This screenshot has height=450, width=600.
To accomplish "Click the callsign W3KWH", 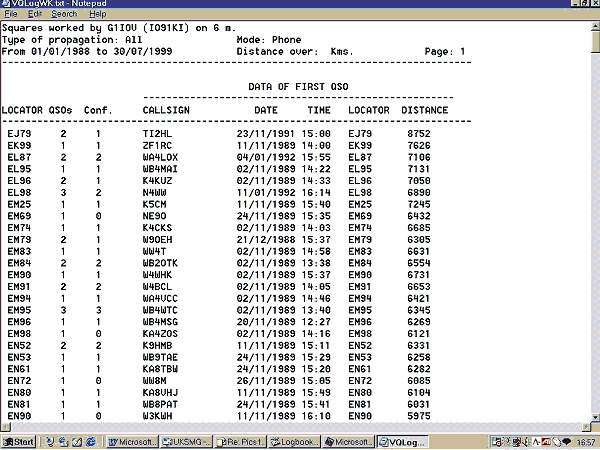I will pos(157,416).
